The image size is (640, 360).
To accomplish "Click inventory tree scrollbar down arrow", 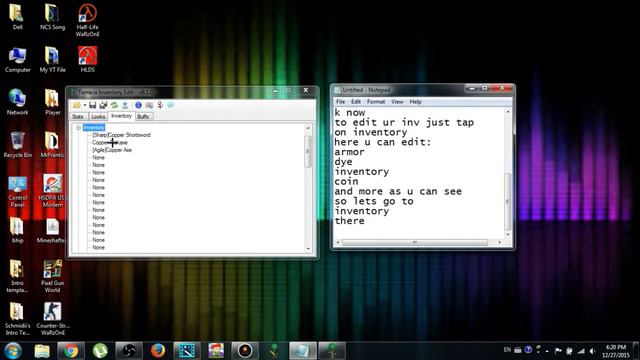I will coord(308,249).
